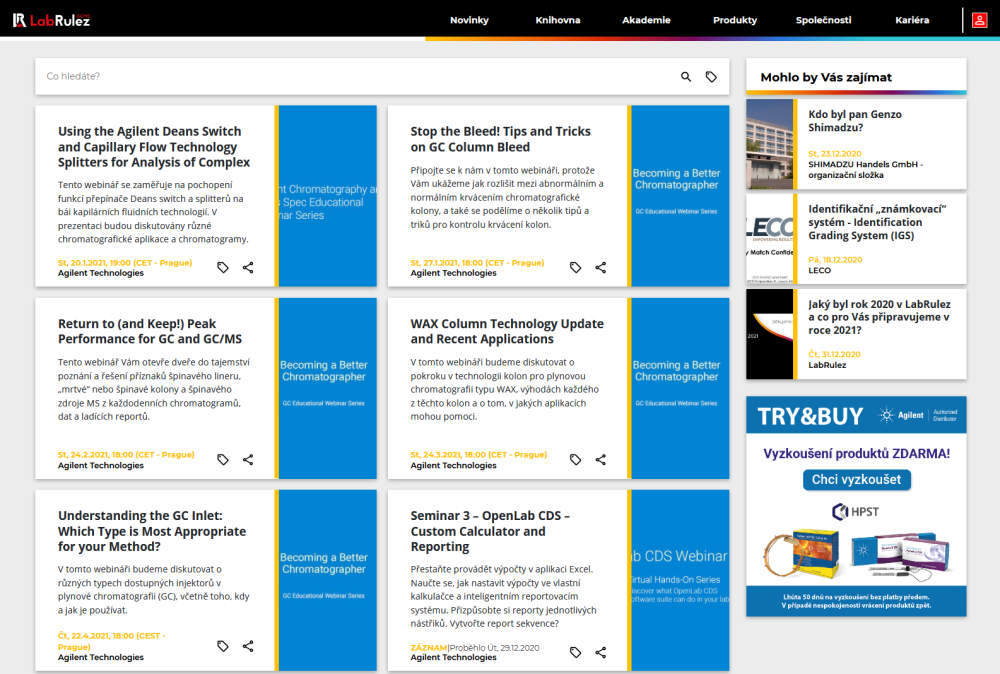The image size is (1000, 674).
Task: Click the Shimadzu building thumbnail
Action: pyautogui.click(x=770, y=144)
